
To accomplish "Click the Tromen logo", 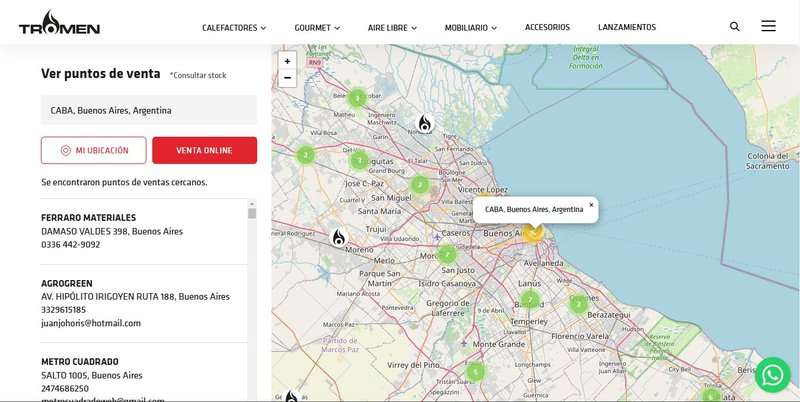I will [x=59, y=22].
